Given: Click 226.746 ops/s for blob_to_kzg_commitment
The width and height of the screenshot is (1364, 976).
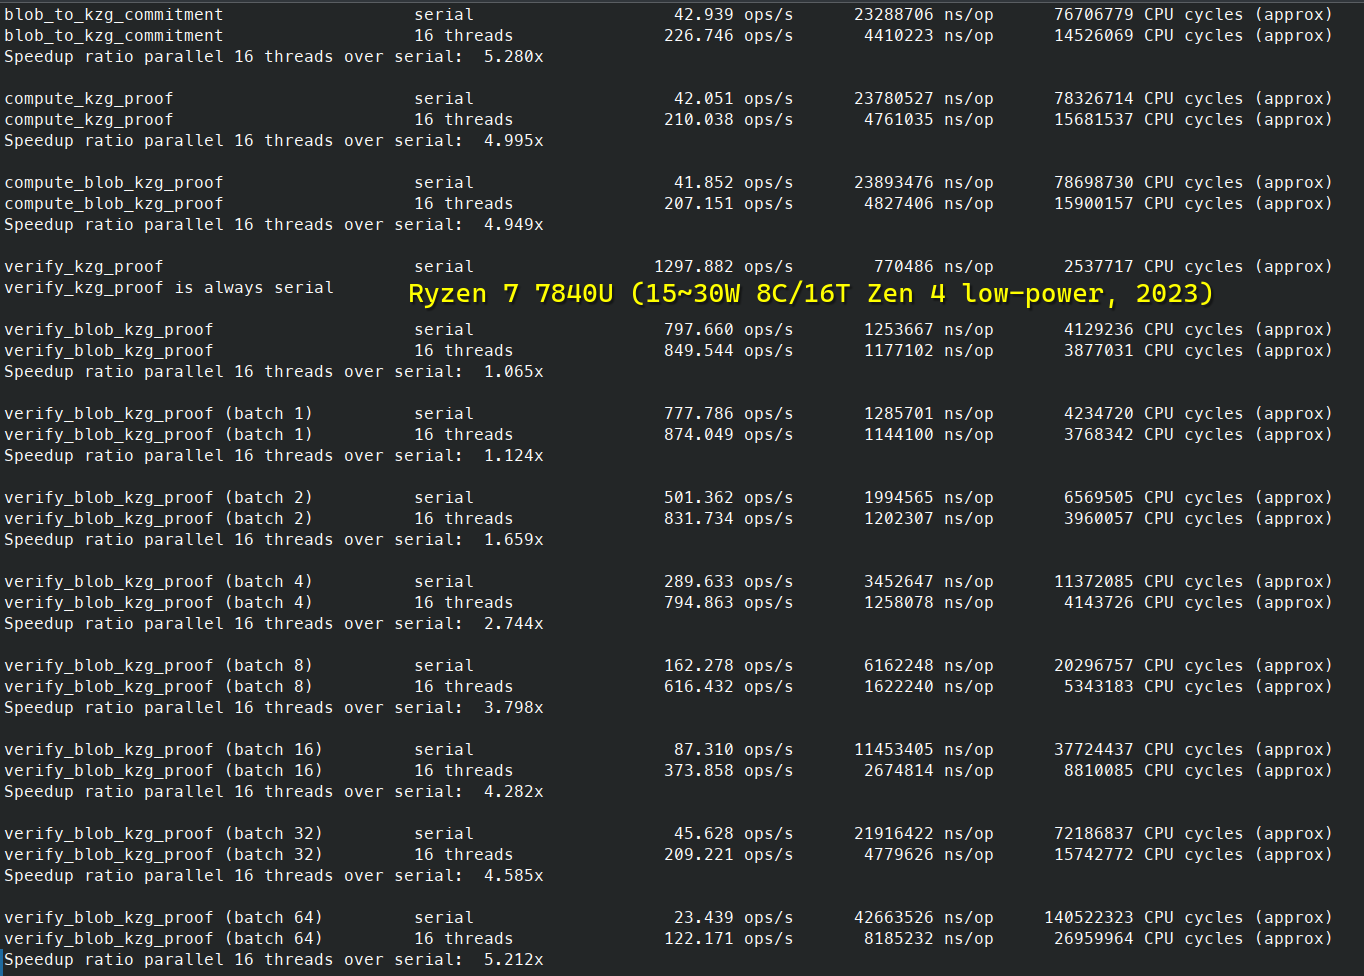Looking at the screenshot, I should click(x=728, y=36).
